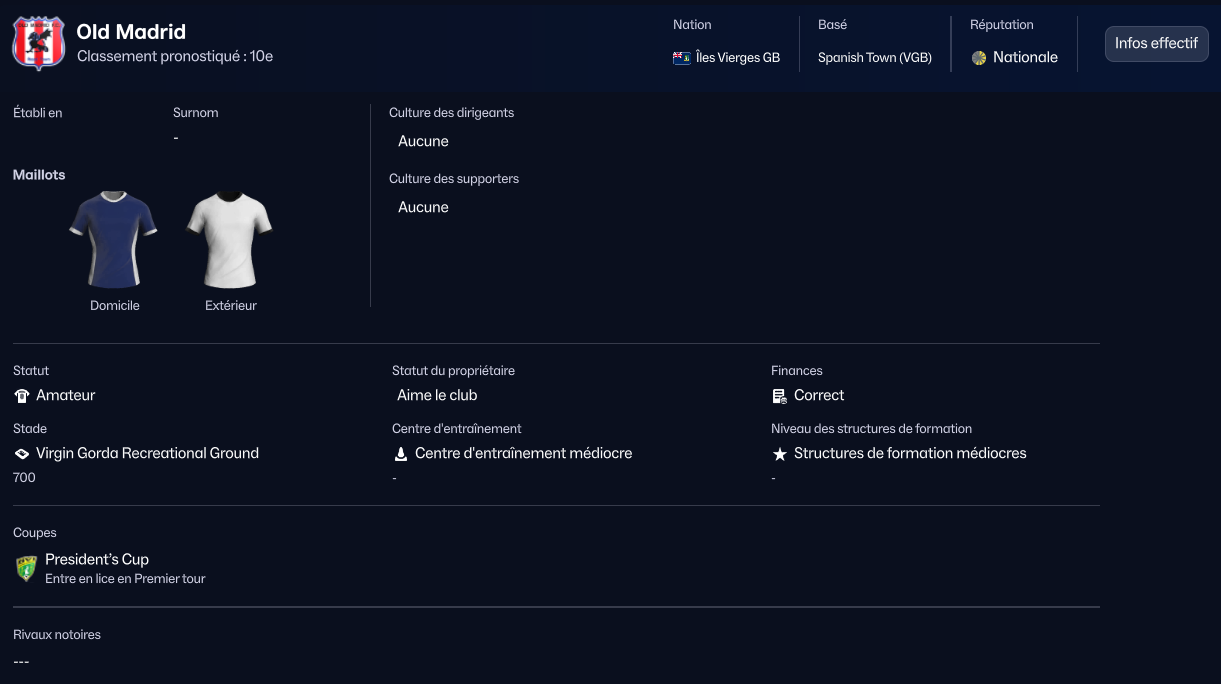The height and width of the screenshot is (684, 1221).
Task: Select the white Extérieur away kit
Action: 230,240
